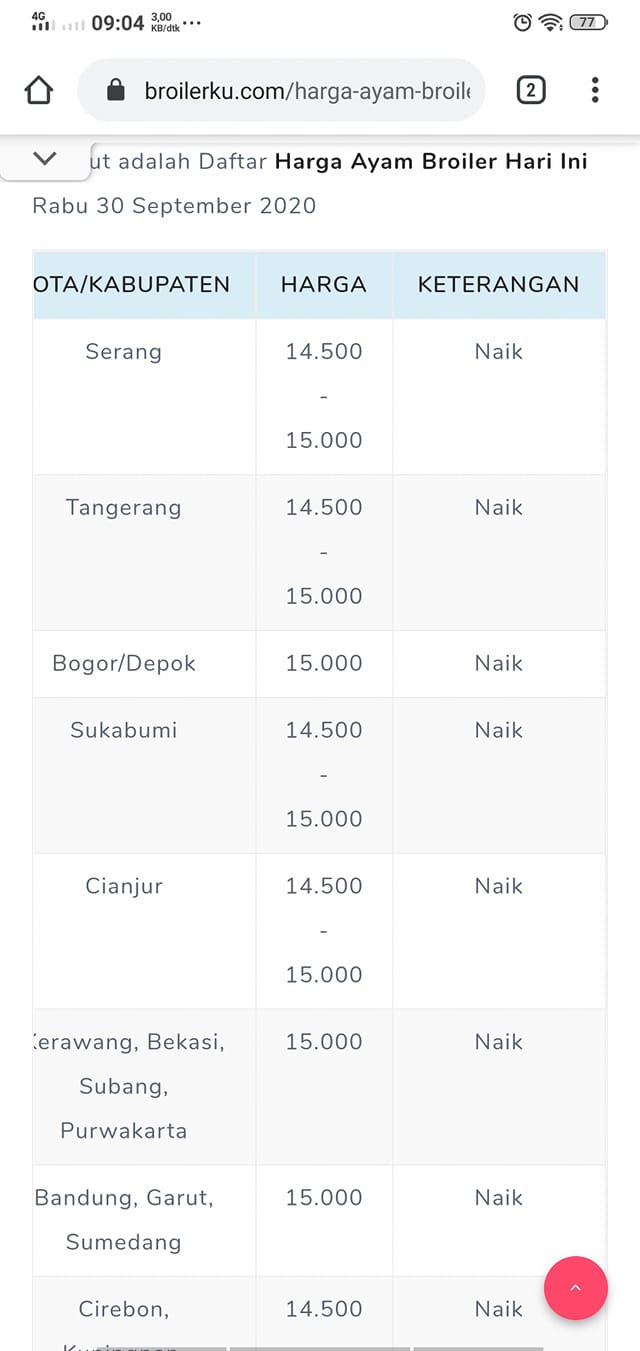Tap the alarm icon in the status bar
The height and width of the screenshot is (1351, 640).
[x=522, y=22]
